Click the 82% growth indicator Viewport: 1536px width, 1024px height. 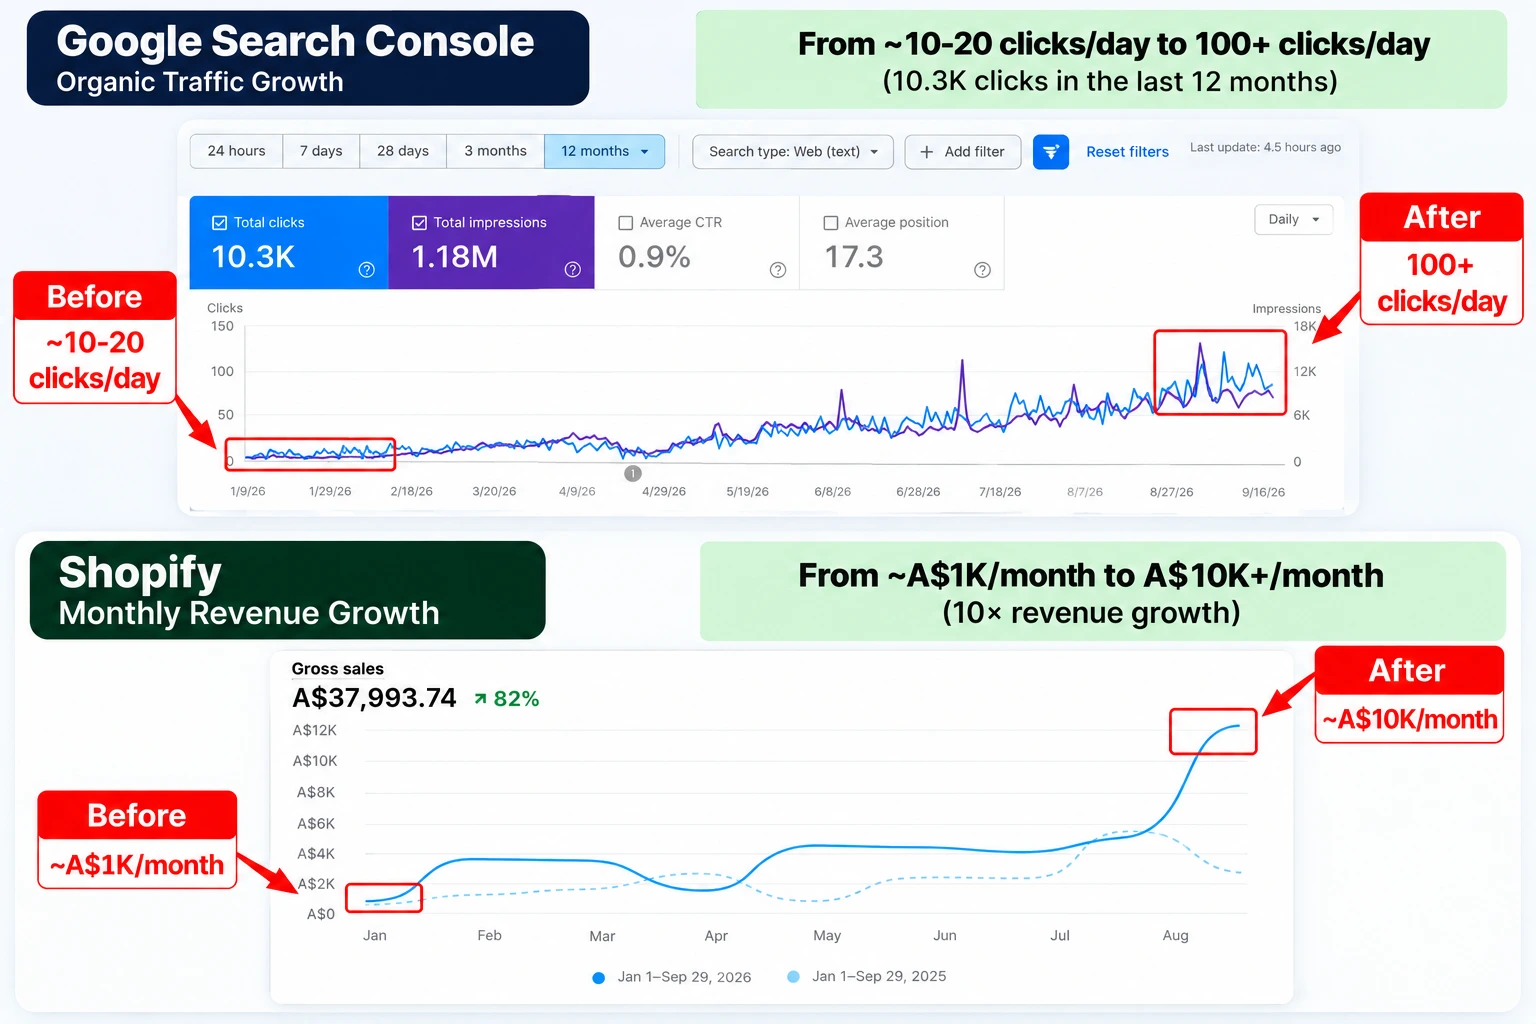[x=507, y=699]
